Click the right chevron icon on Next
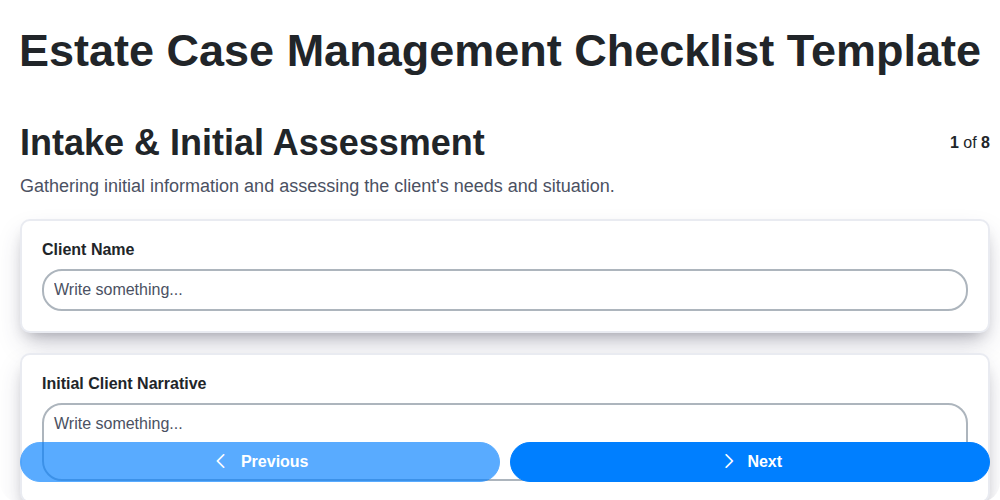 [729, 461]
